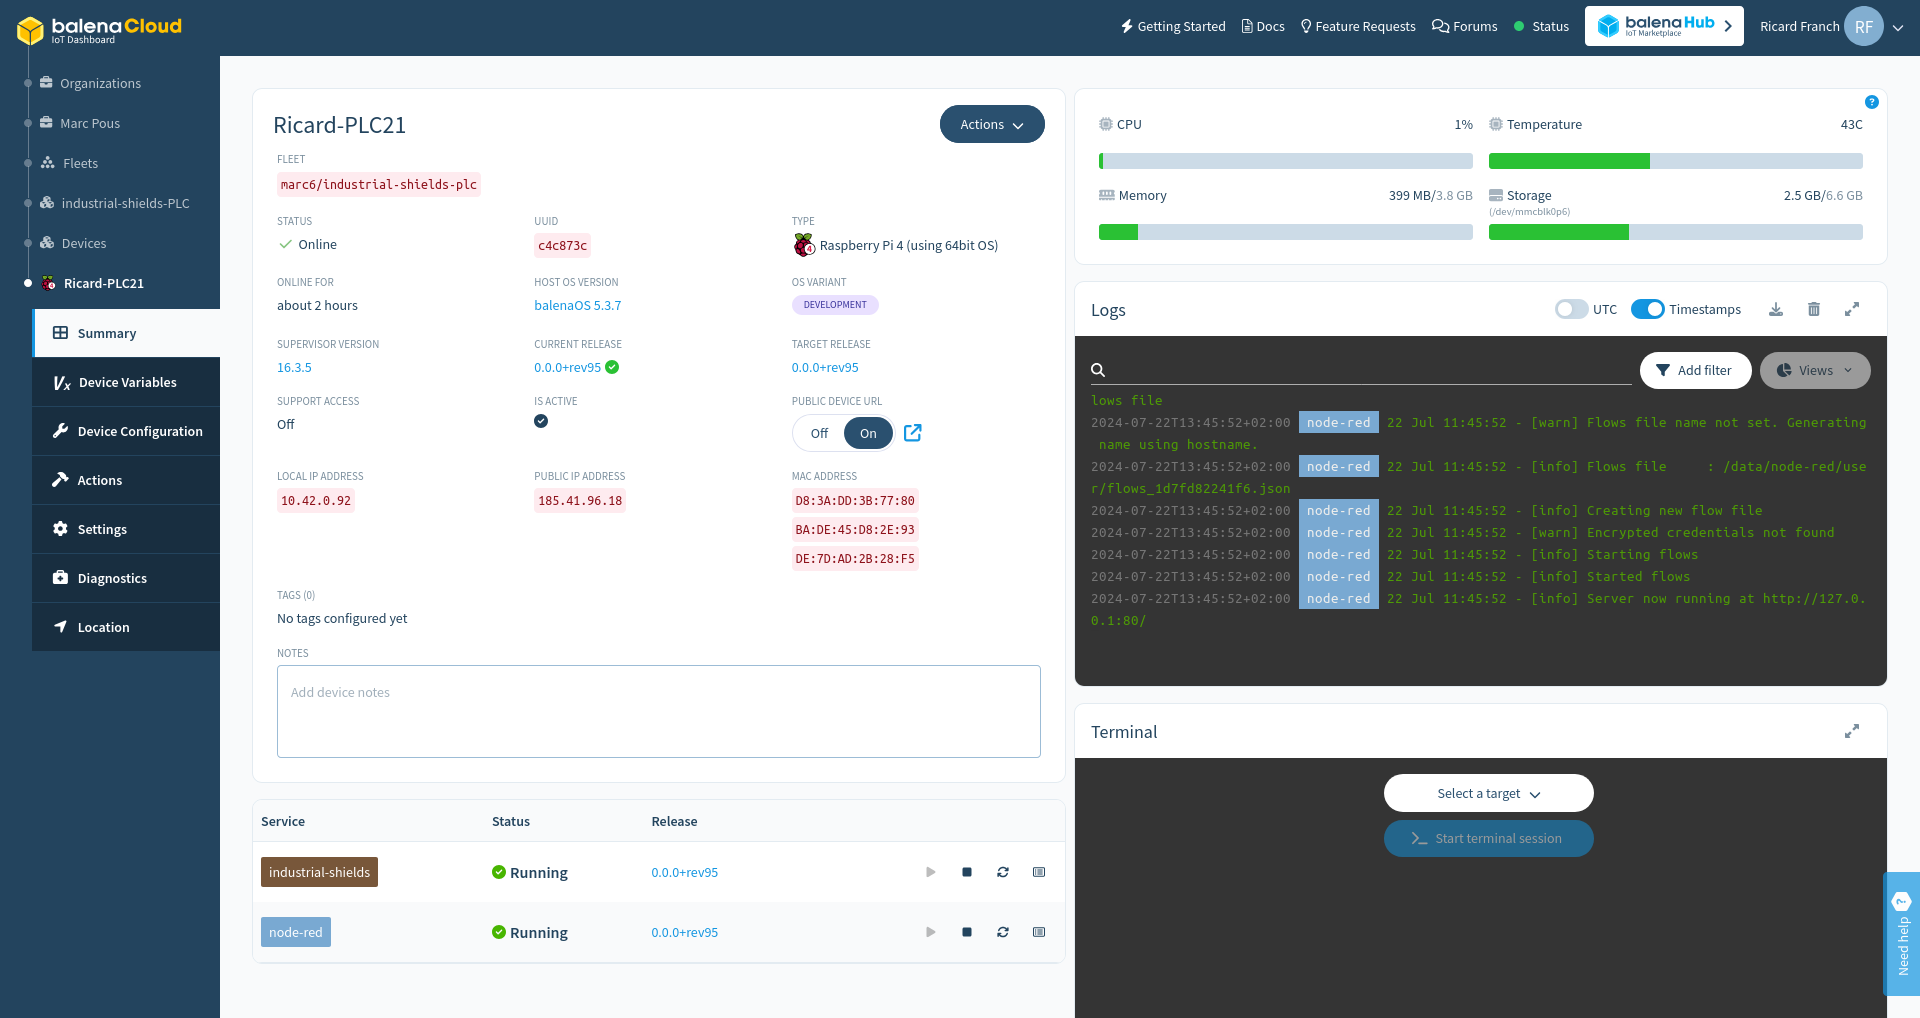Open Settings in the sidebar

126,529
